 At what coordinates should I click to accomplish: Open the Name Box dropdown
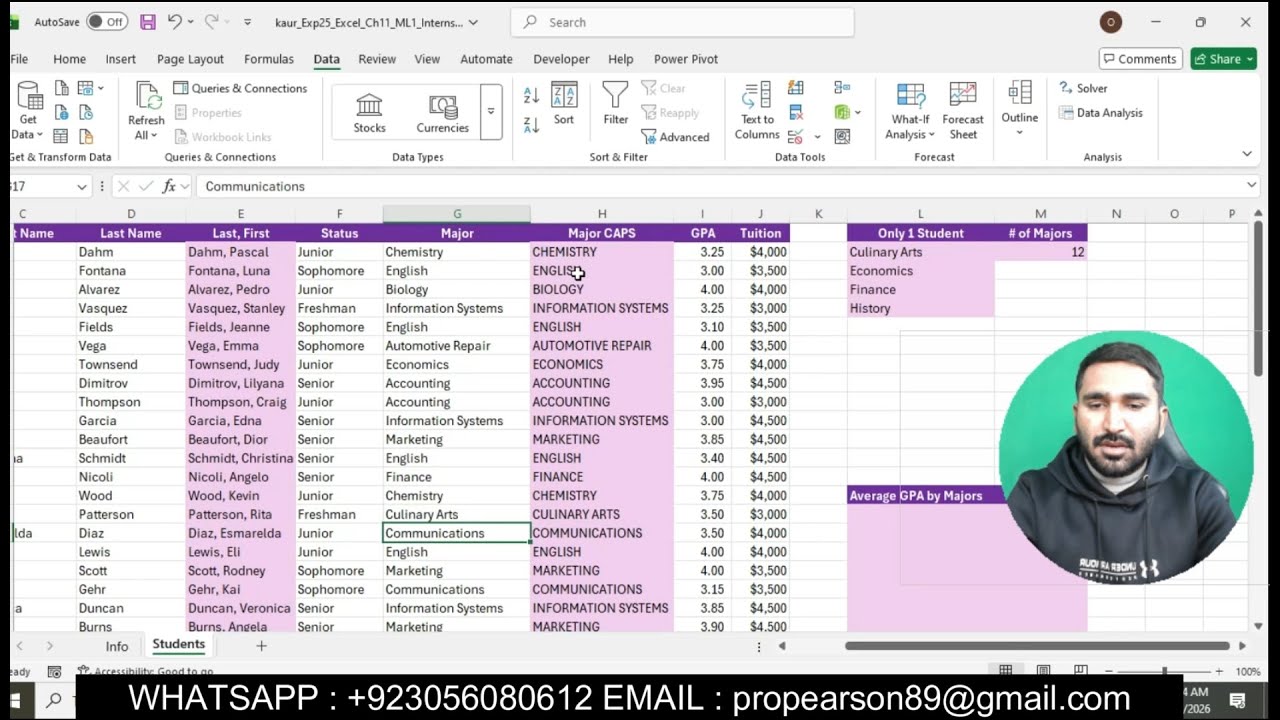coord(81,186)
